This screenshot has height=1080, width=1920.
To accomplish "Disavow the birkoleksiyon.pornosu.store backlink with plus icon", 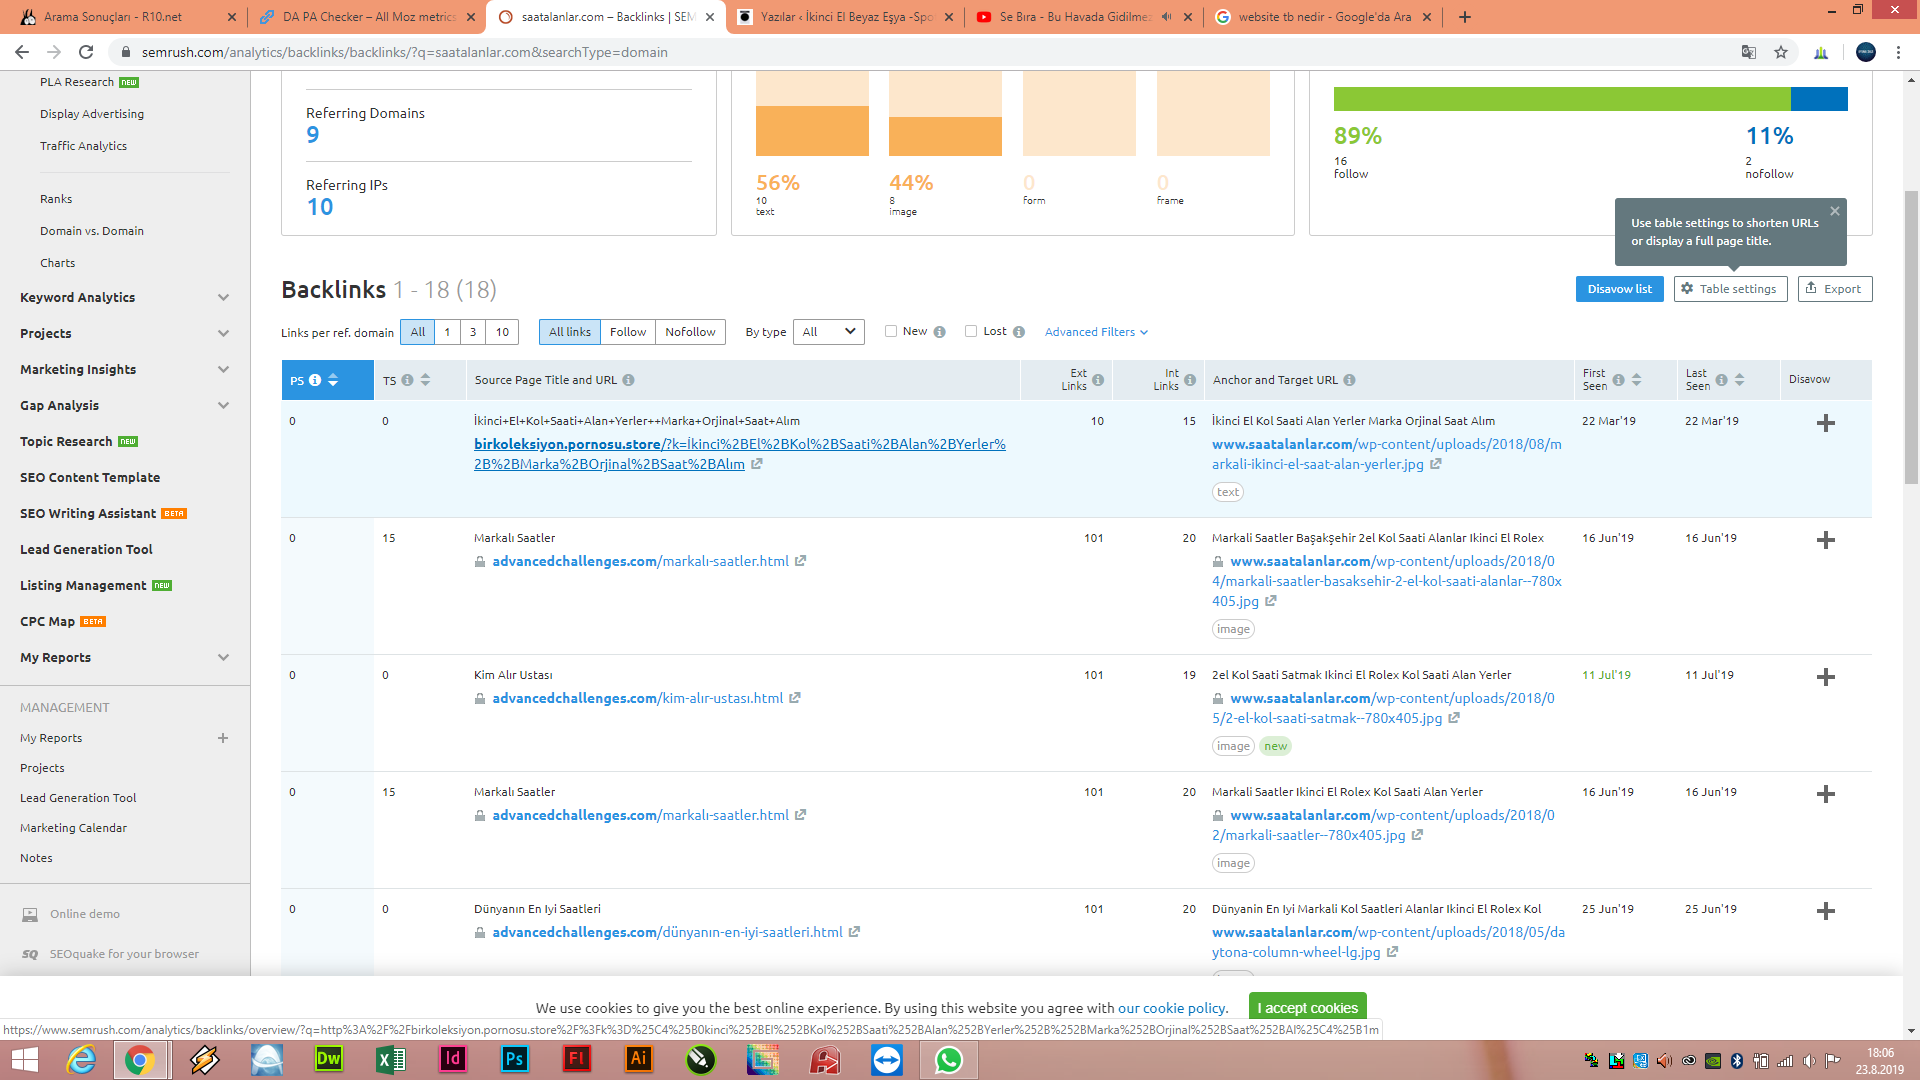I will tap(1826, 423).
